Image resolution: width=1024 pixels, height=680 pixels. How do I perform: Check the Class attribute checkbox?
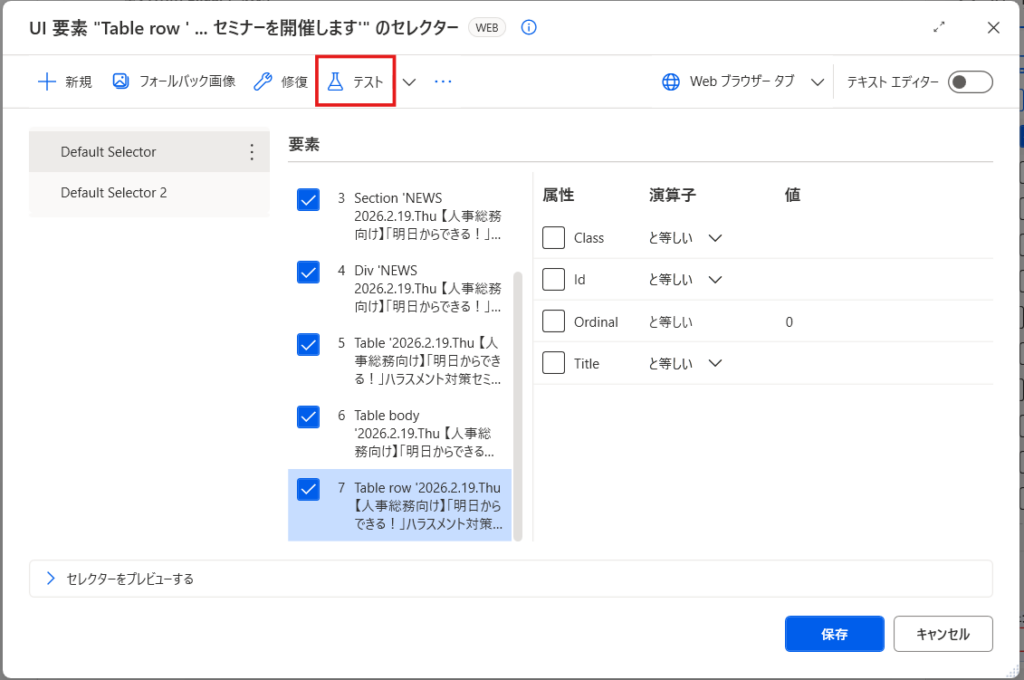[554, 238]
